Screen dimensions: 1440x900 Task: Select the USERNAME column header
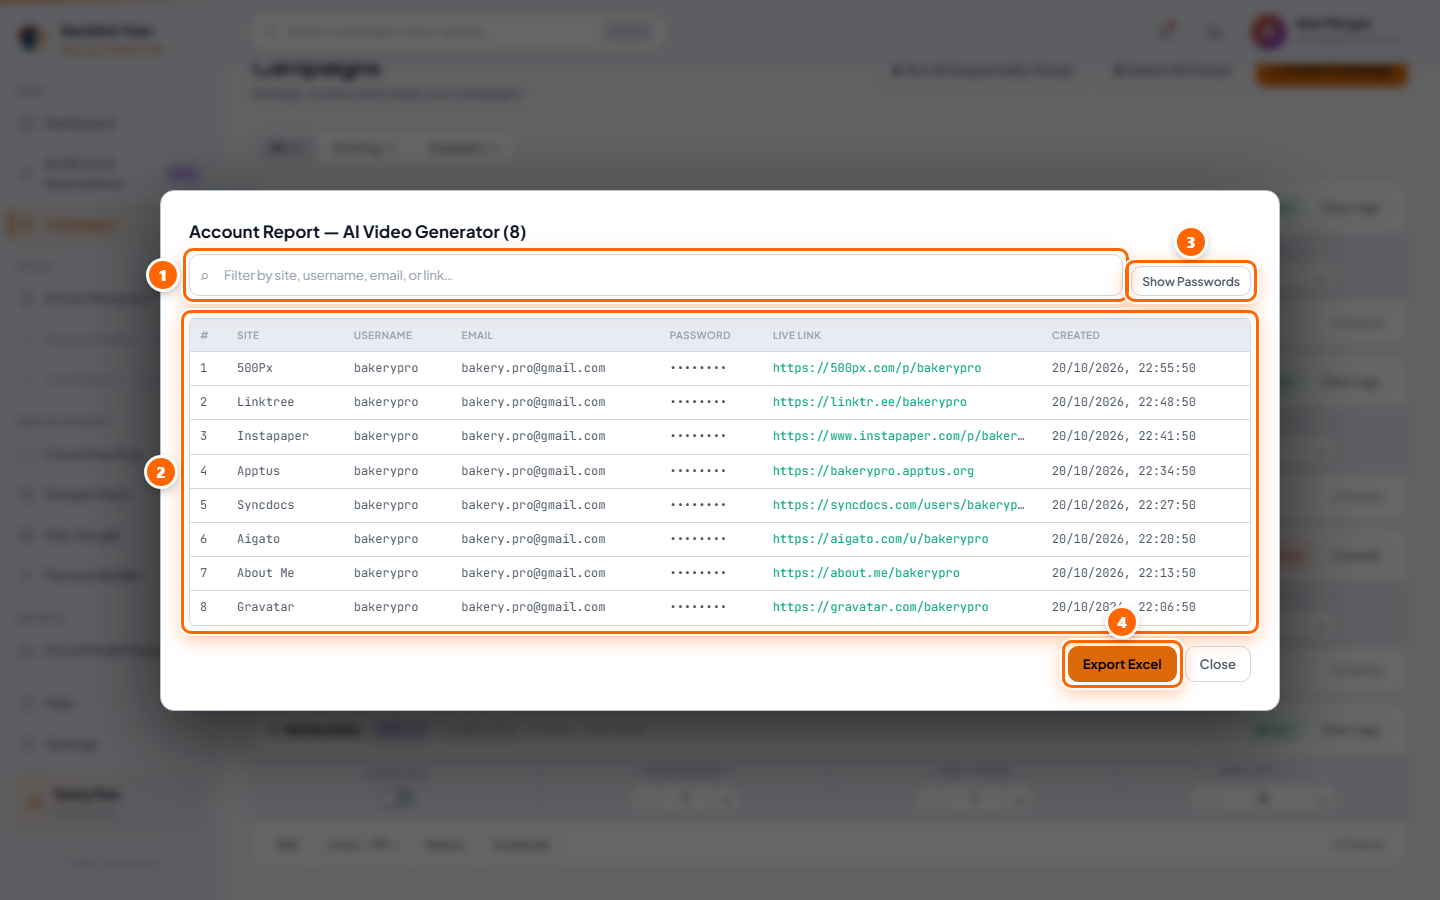tap(383, 336)
